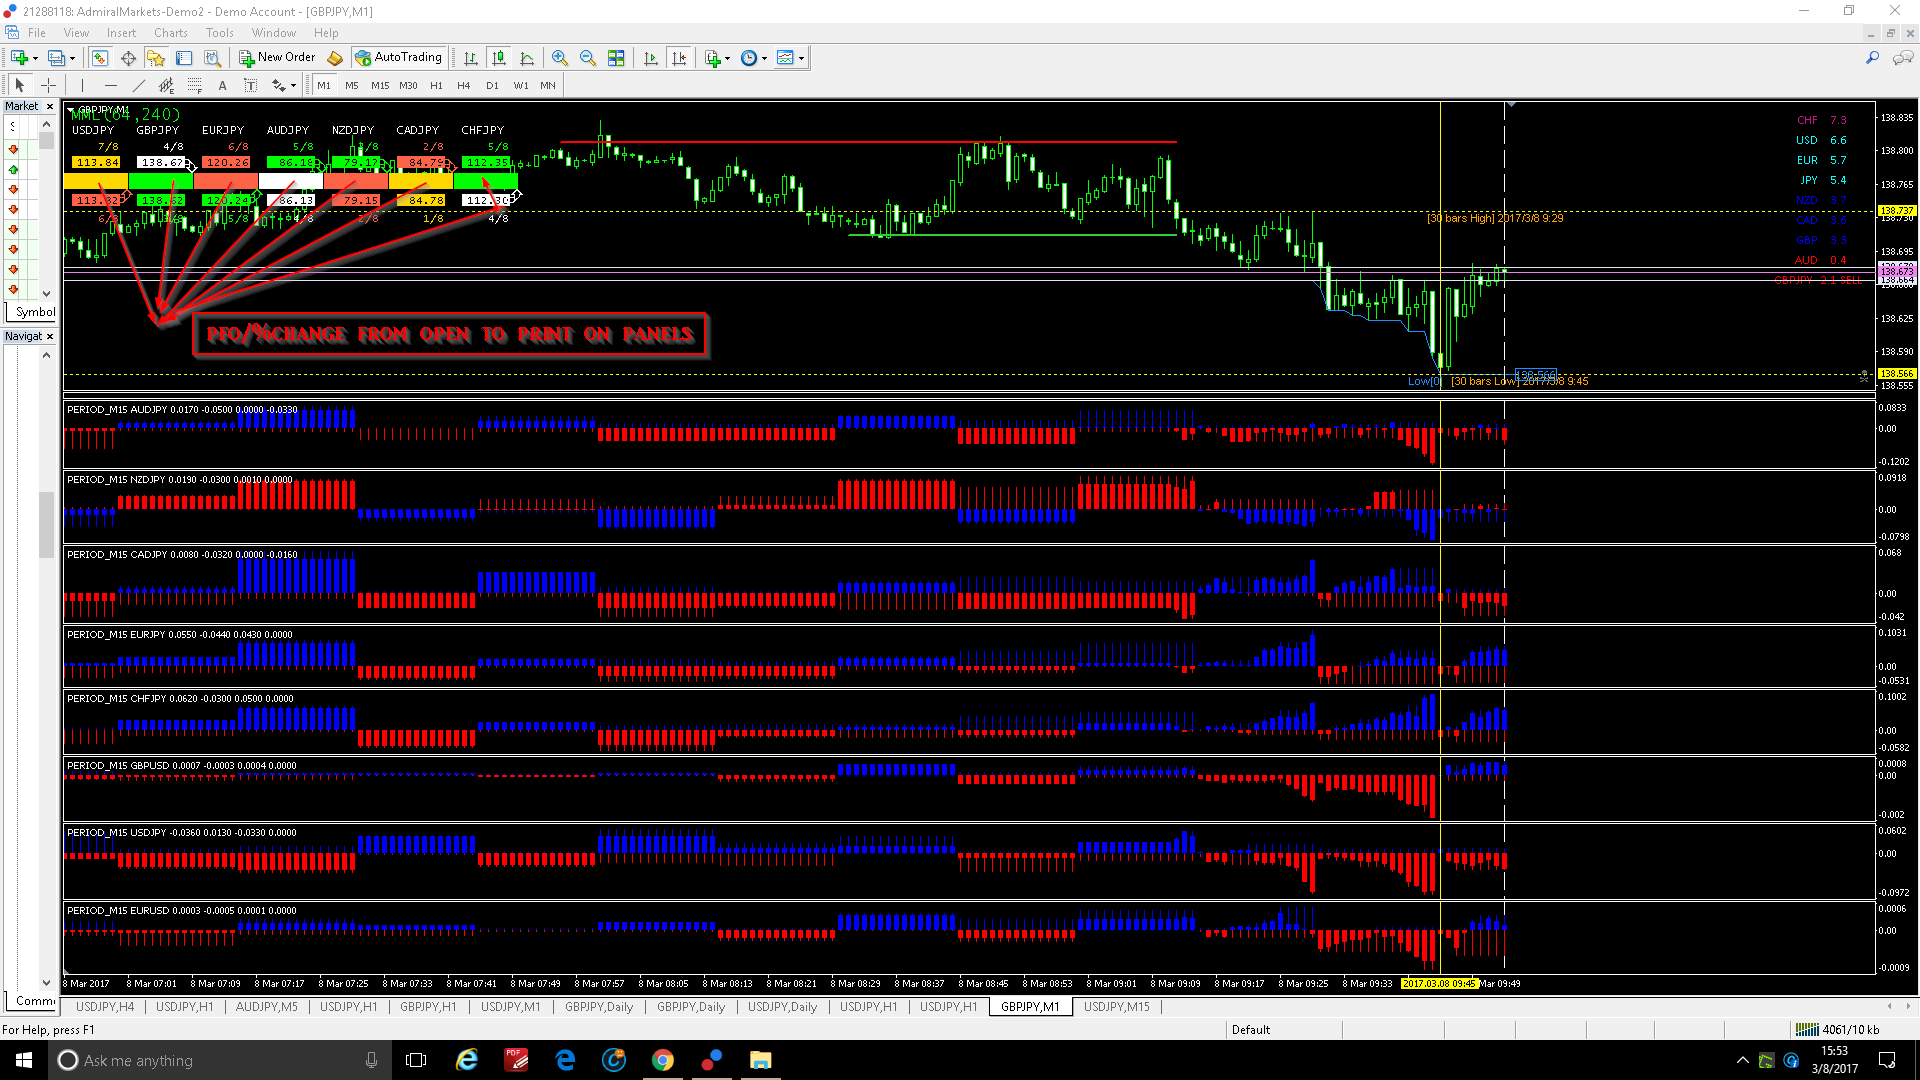Image resolution: width=1920 pixels, height=1080 pixels.
Task: Select the H4 timeframe button
Action: point(464,86)
